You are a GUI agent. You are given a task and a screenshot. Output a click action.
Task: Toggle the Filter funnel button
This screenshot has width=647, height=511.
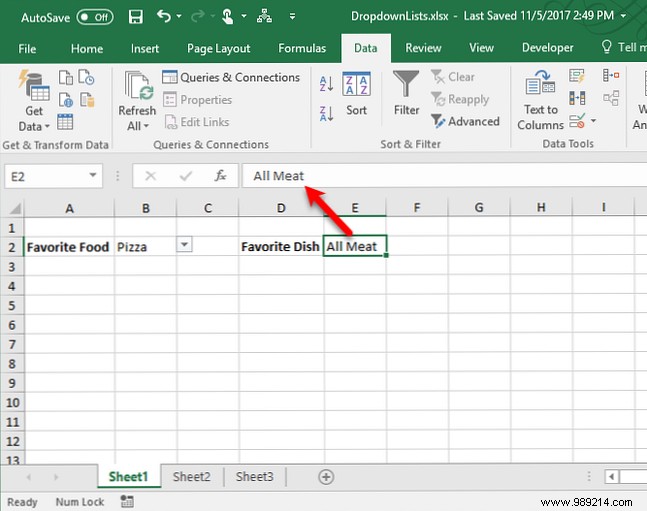point(406,93)
